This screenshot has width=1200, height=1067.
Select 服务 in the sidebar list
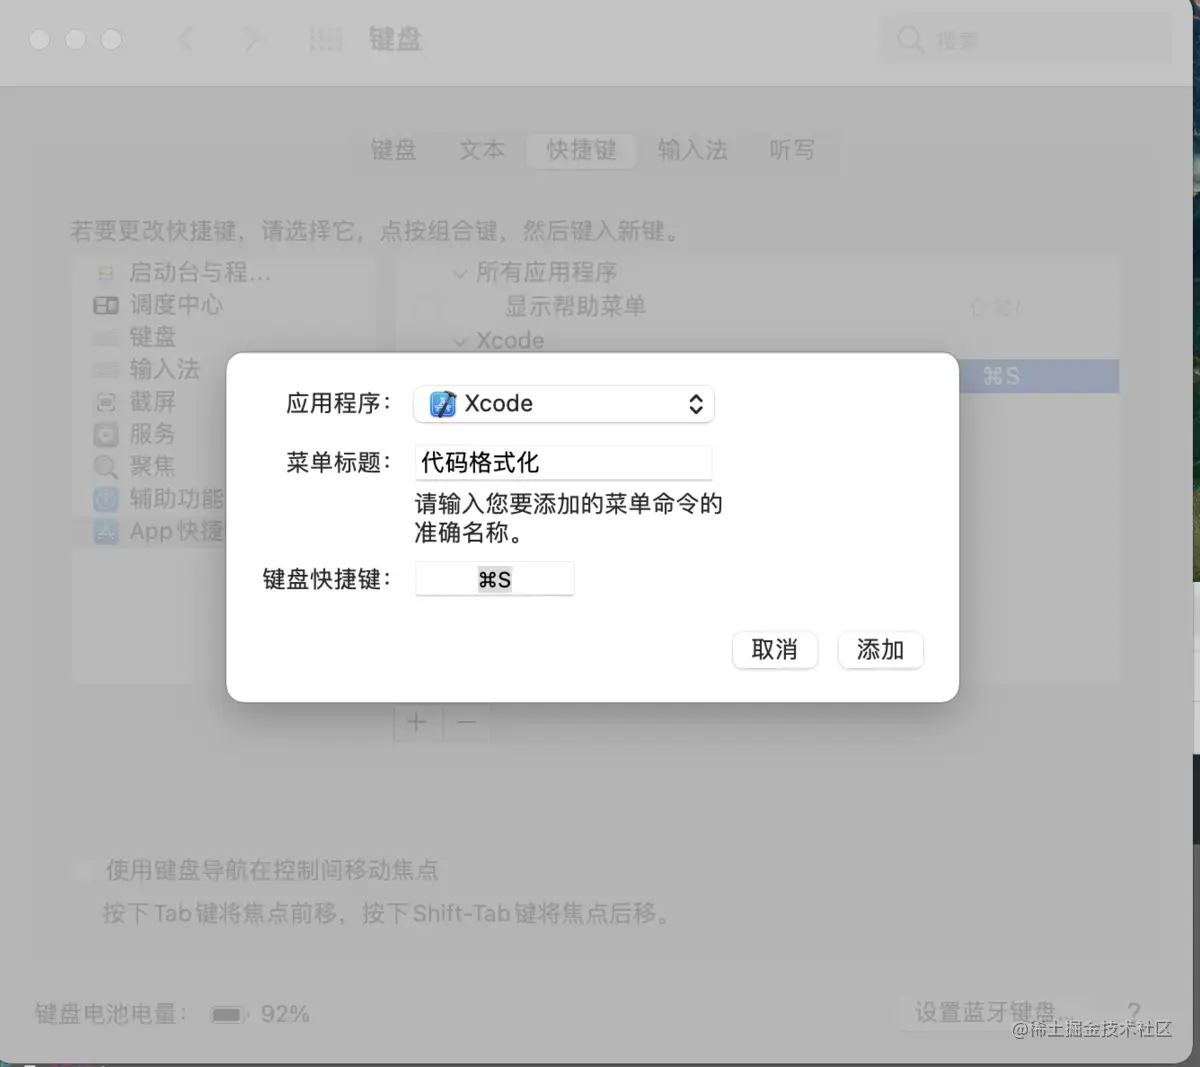coord(152,434)
